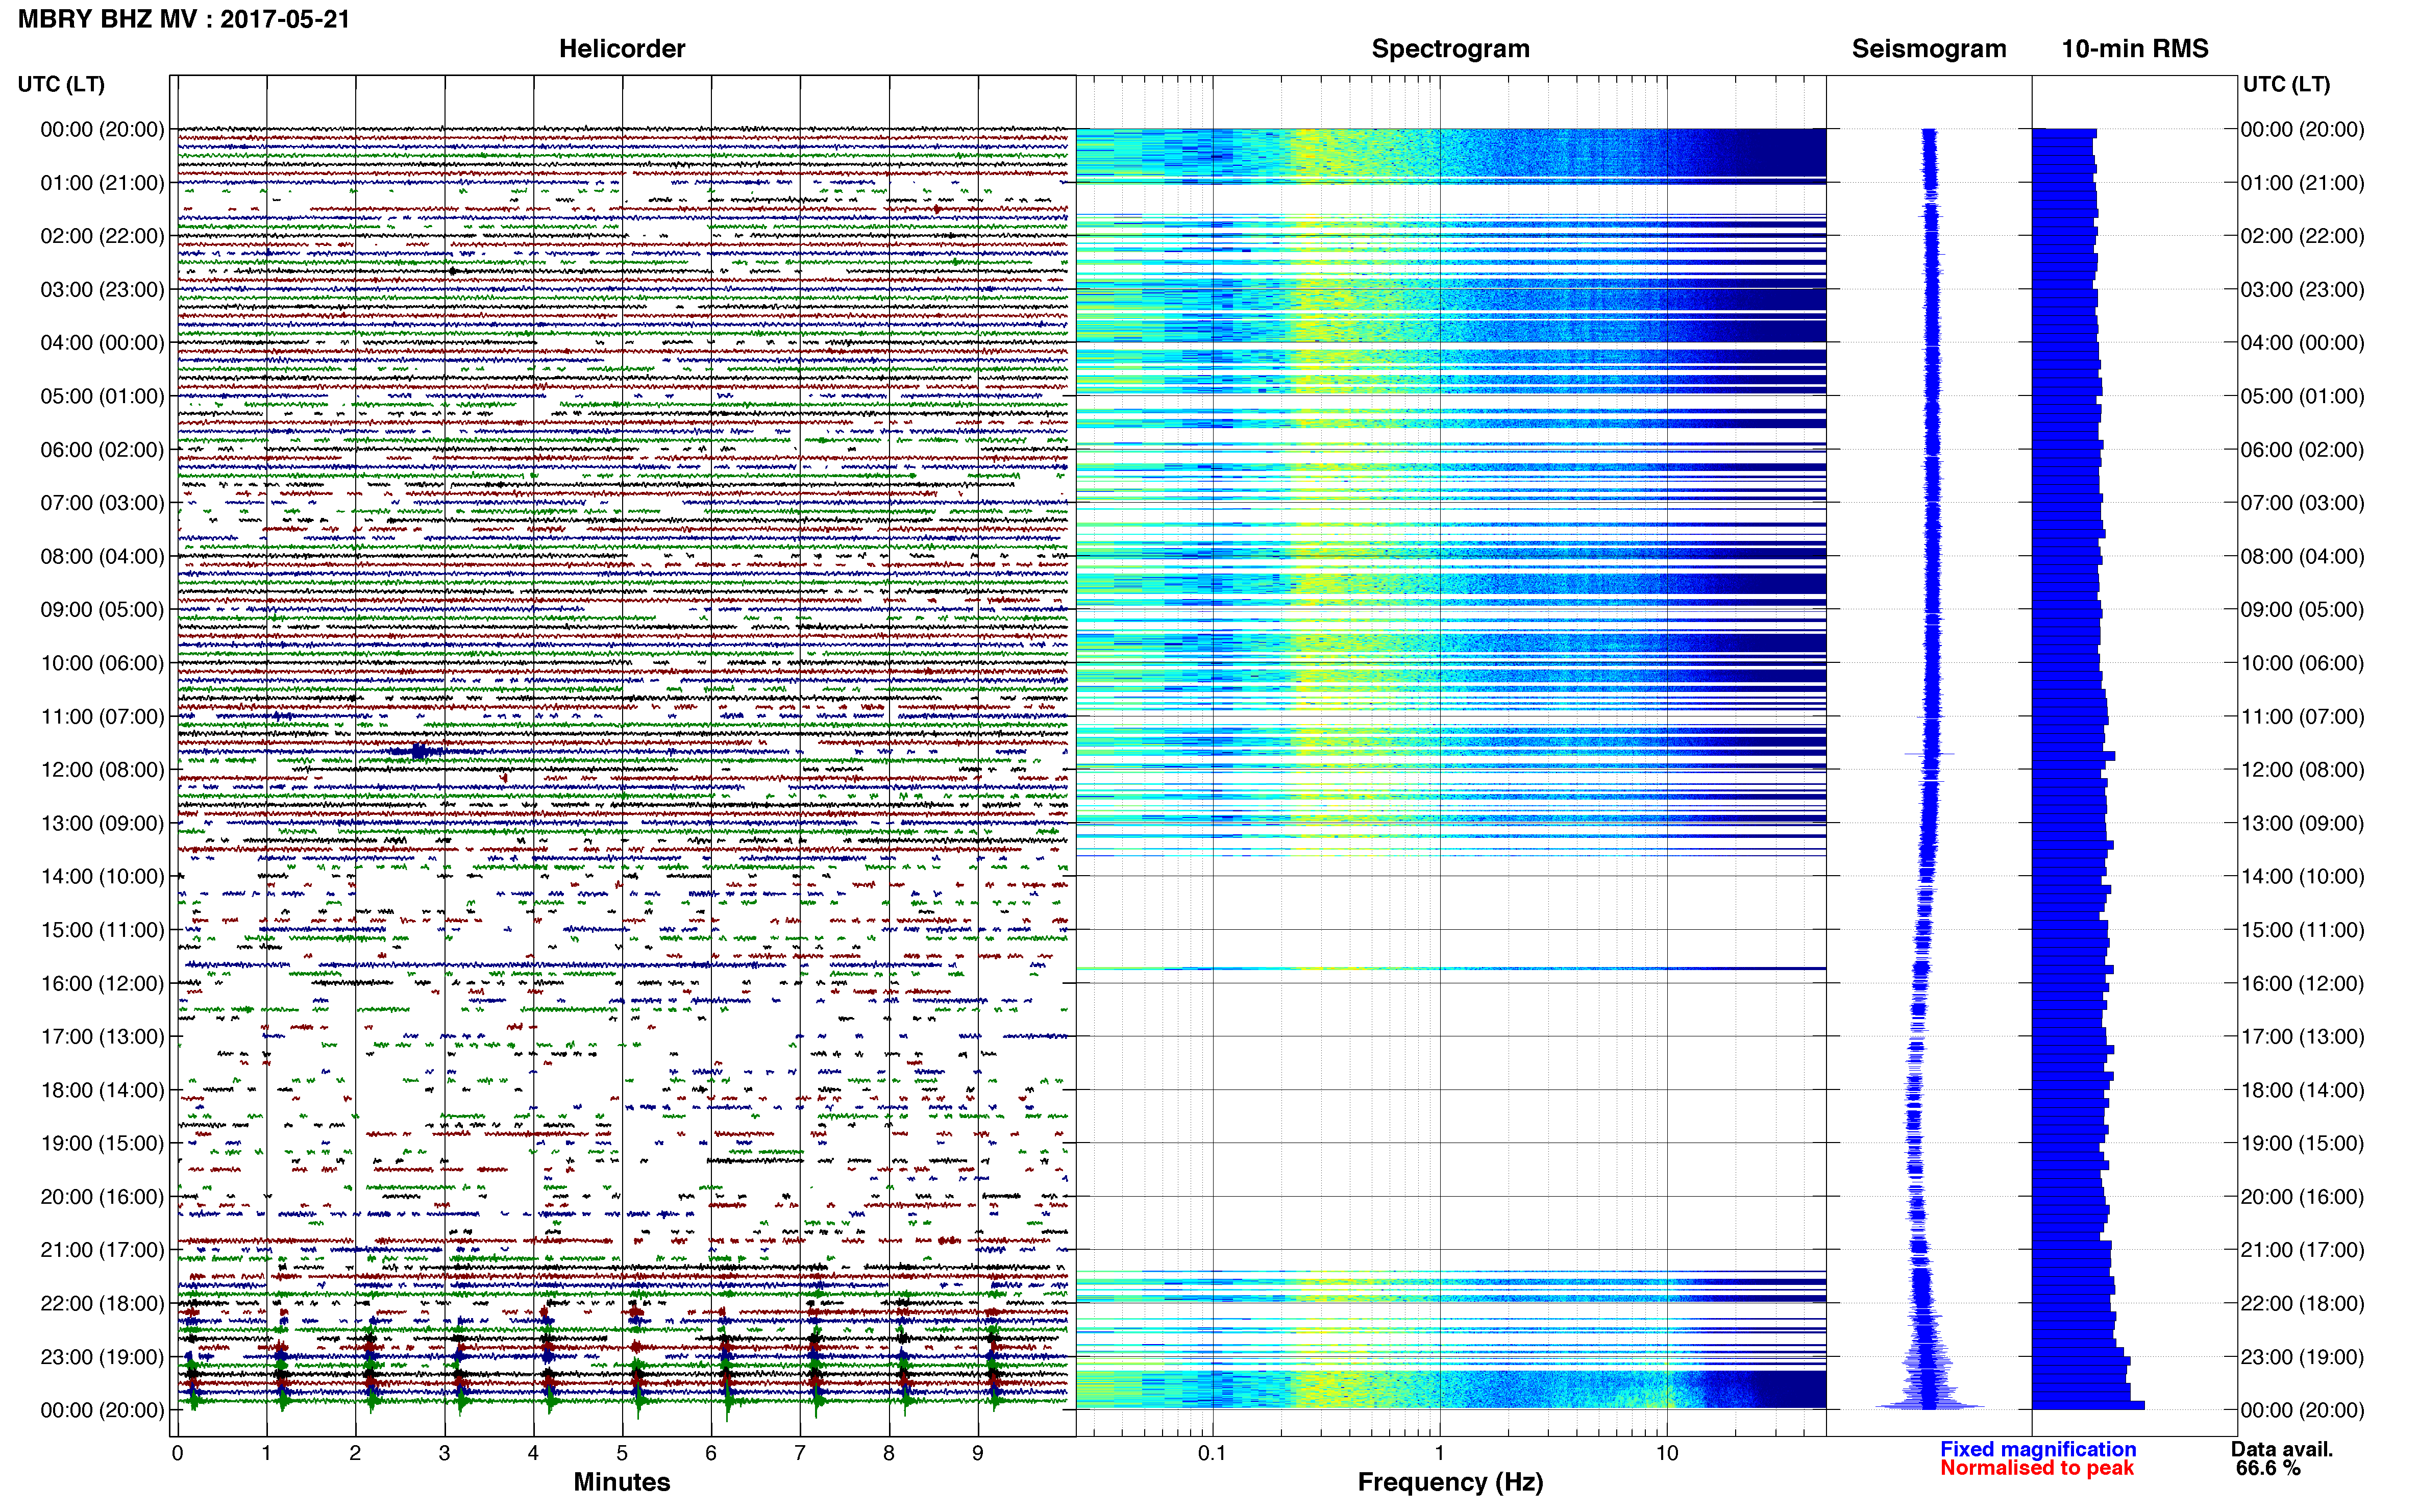Click the spectrogram band near 15:40 UTC
This screenshot has height=1512, width=2419.
coord(1450,968)
